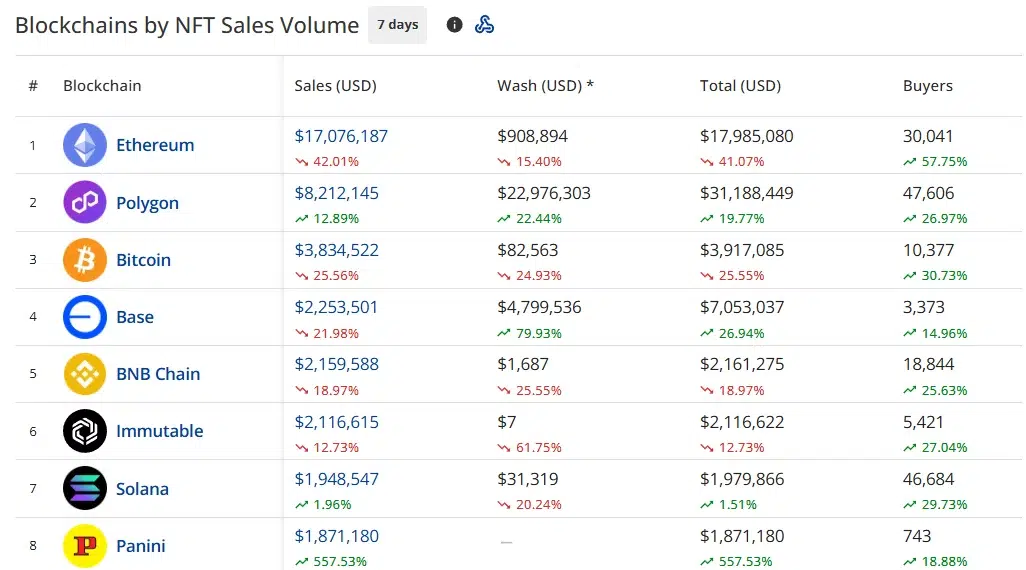Open the Solana blockchain link

(142, 489)
